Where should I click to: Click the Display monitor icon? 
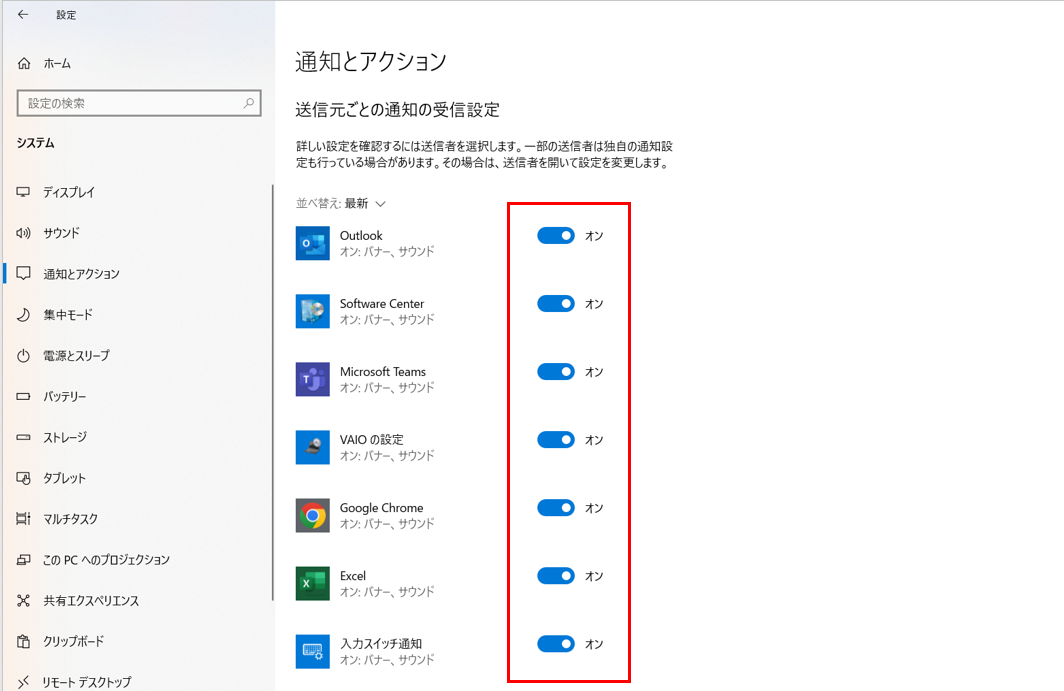23,192
